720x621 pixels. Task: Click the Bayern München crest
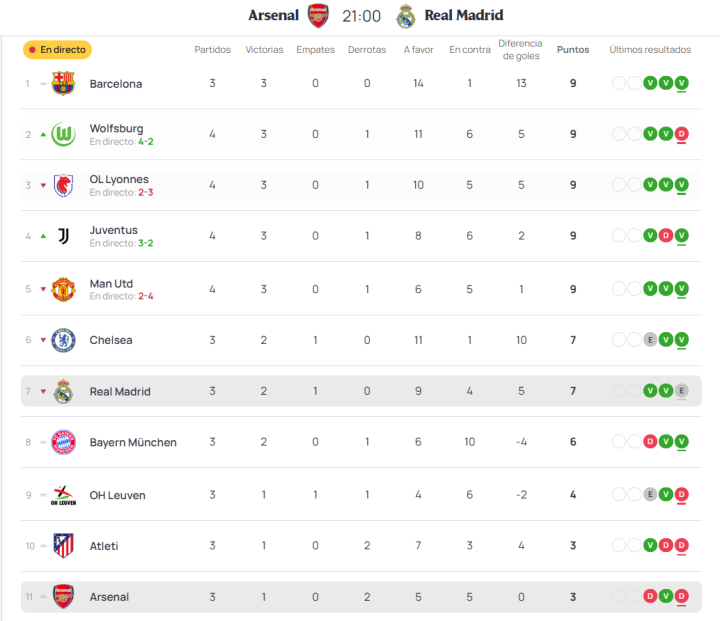[63, 442]
